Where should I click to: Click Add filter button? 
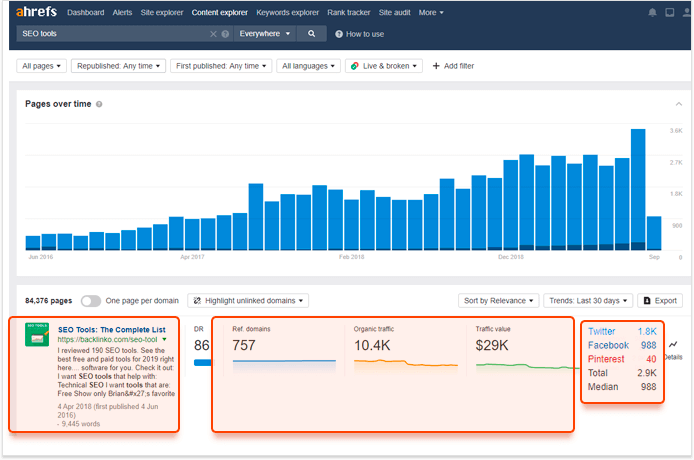pos(453,66)
